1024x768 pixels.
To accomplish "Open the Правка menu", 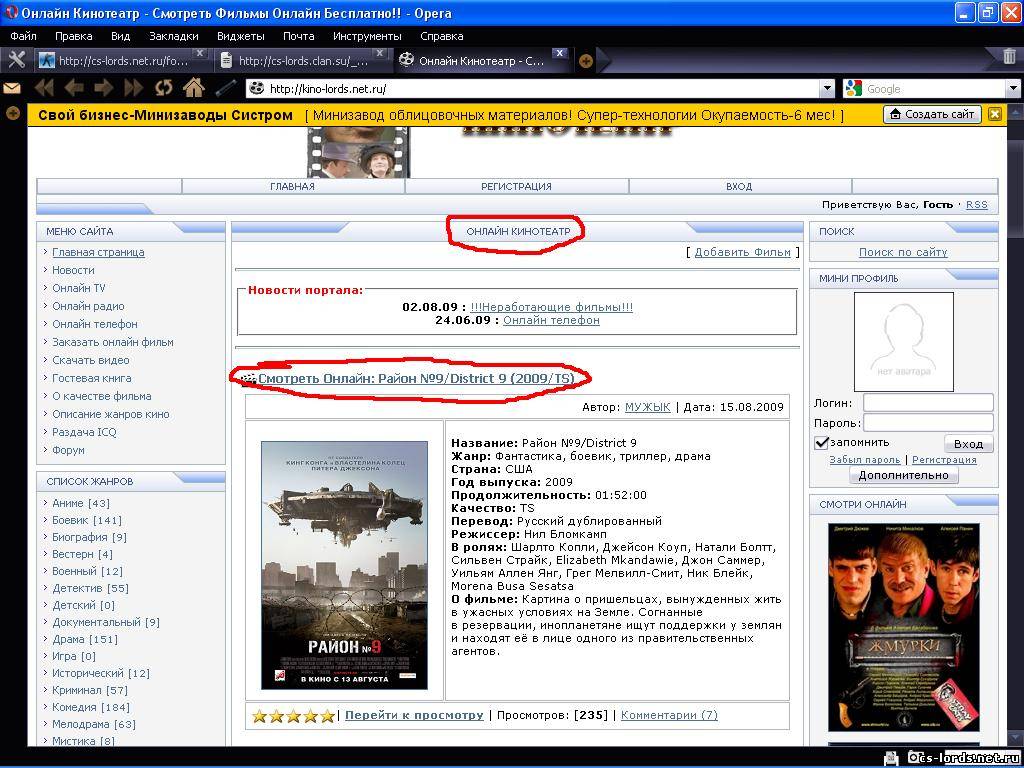I will pos(74,36).
